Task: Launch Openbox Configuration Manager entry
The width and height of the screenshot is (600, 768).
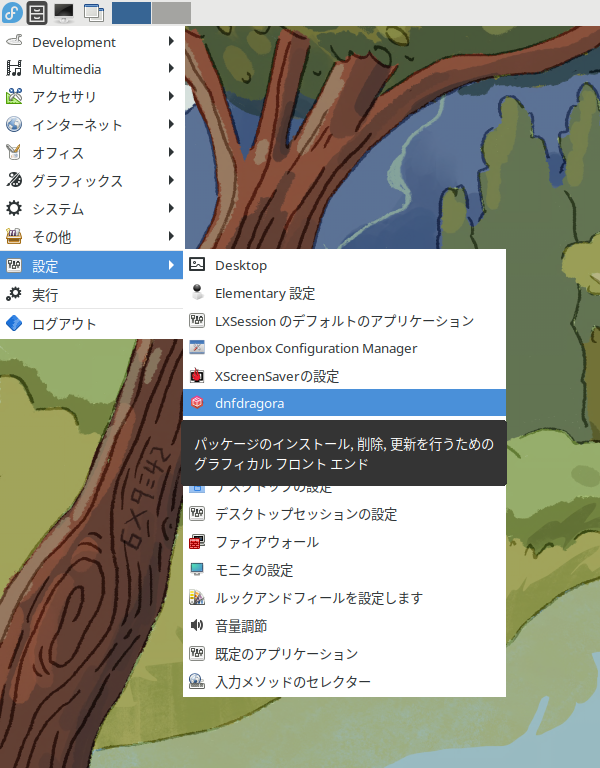Action: pyautogui.click(x=344, y=348)
